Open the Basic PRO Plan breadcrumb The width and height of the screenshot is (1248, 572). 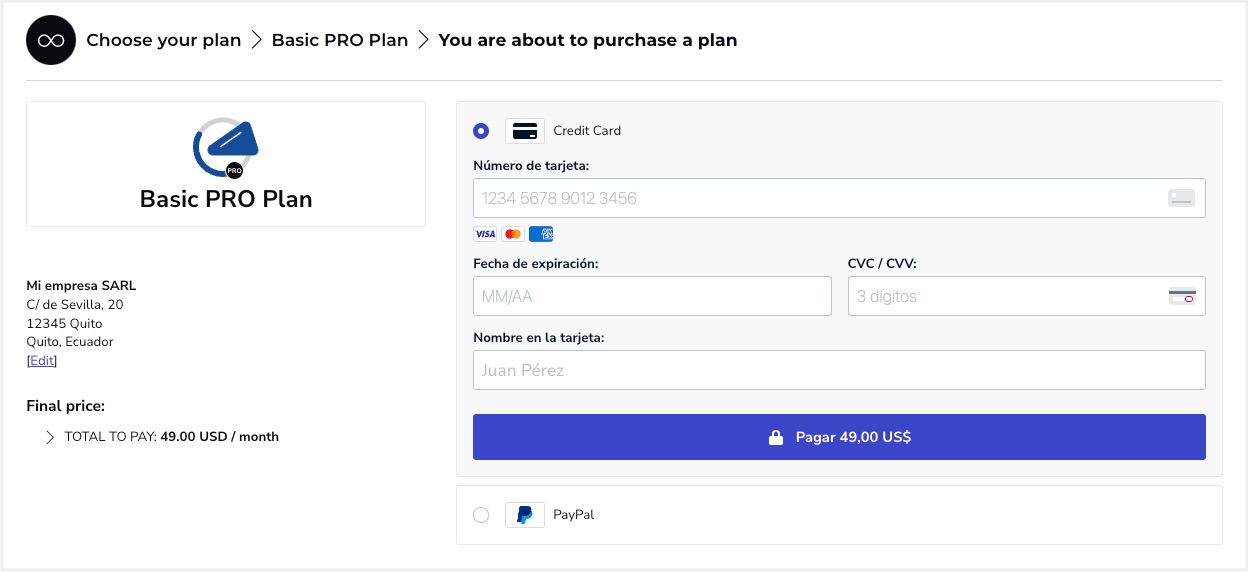click(340, 41)
